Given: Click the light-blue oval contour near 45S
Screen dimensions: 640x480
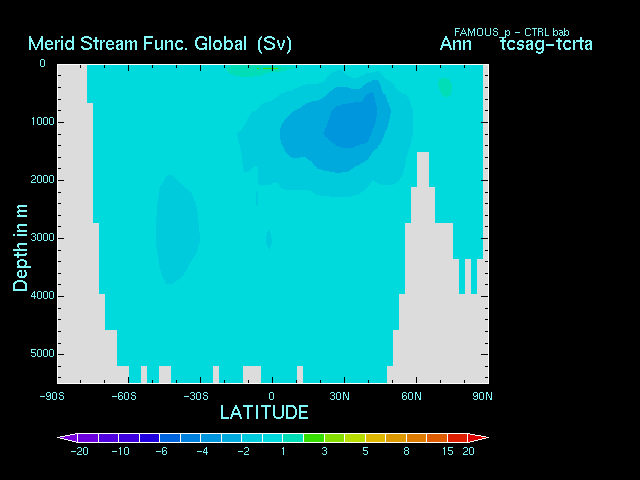Looking at the screenshot, I should coord(177,229).
